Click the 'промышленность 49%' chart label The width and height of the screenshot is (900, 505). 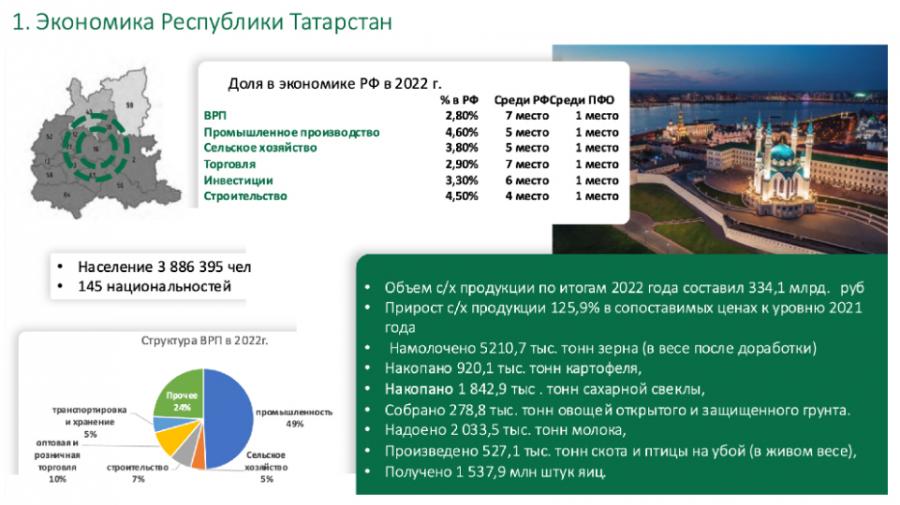(x=294, y=418)
